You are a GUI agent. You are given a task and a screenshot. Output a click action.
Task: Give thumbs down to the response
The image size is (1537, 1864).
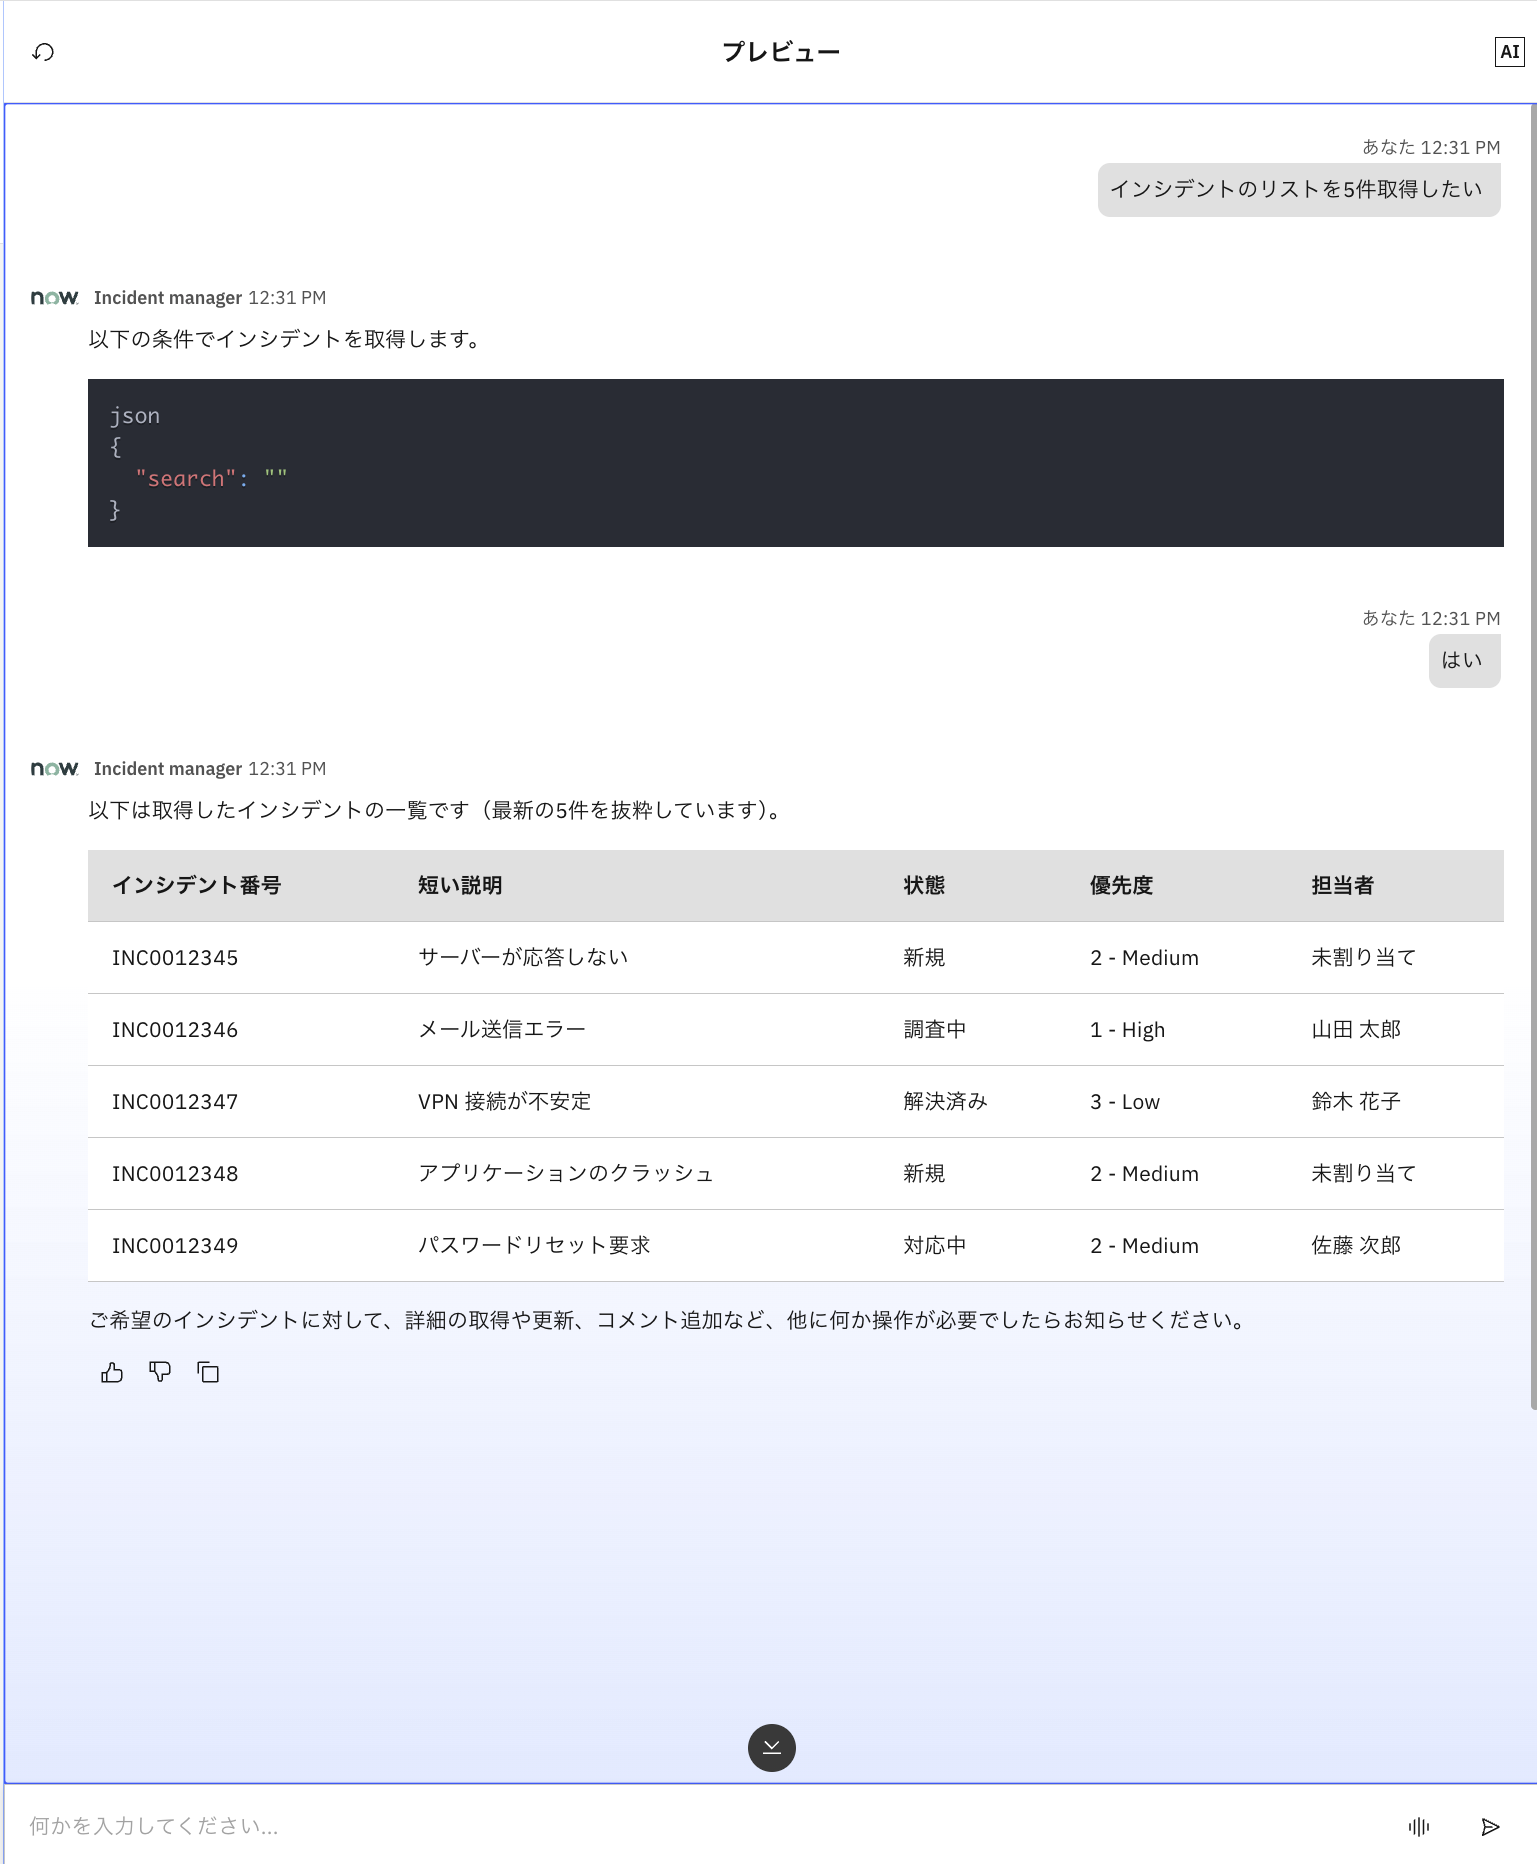tap(160, 1372)
